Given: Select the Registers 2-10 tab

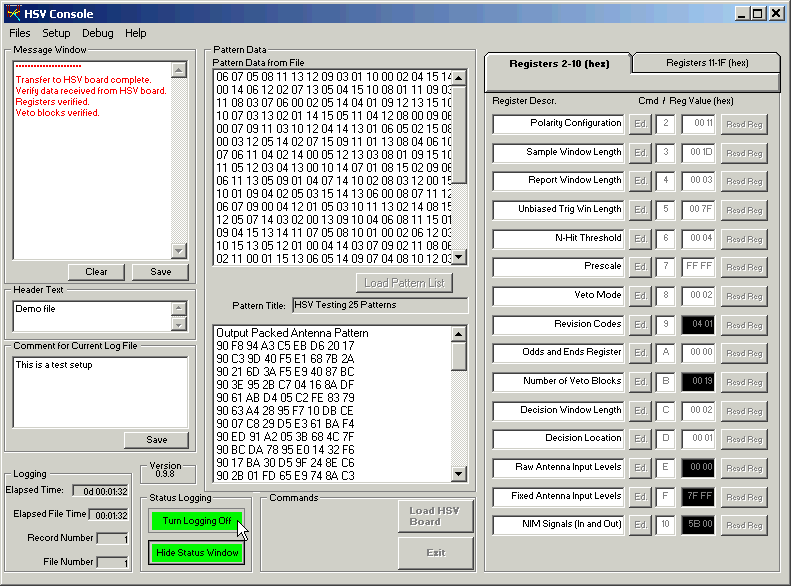Looking at the screenshot, I should pos(558,63).
